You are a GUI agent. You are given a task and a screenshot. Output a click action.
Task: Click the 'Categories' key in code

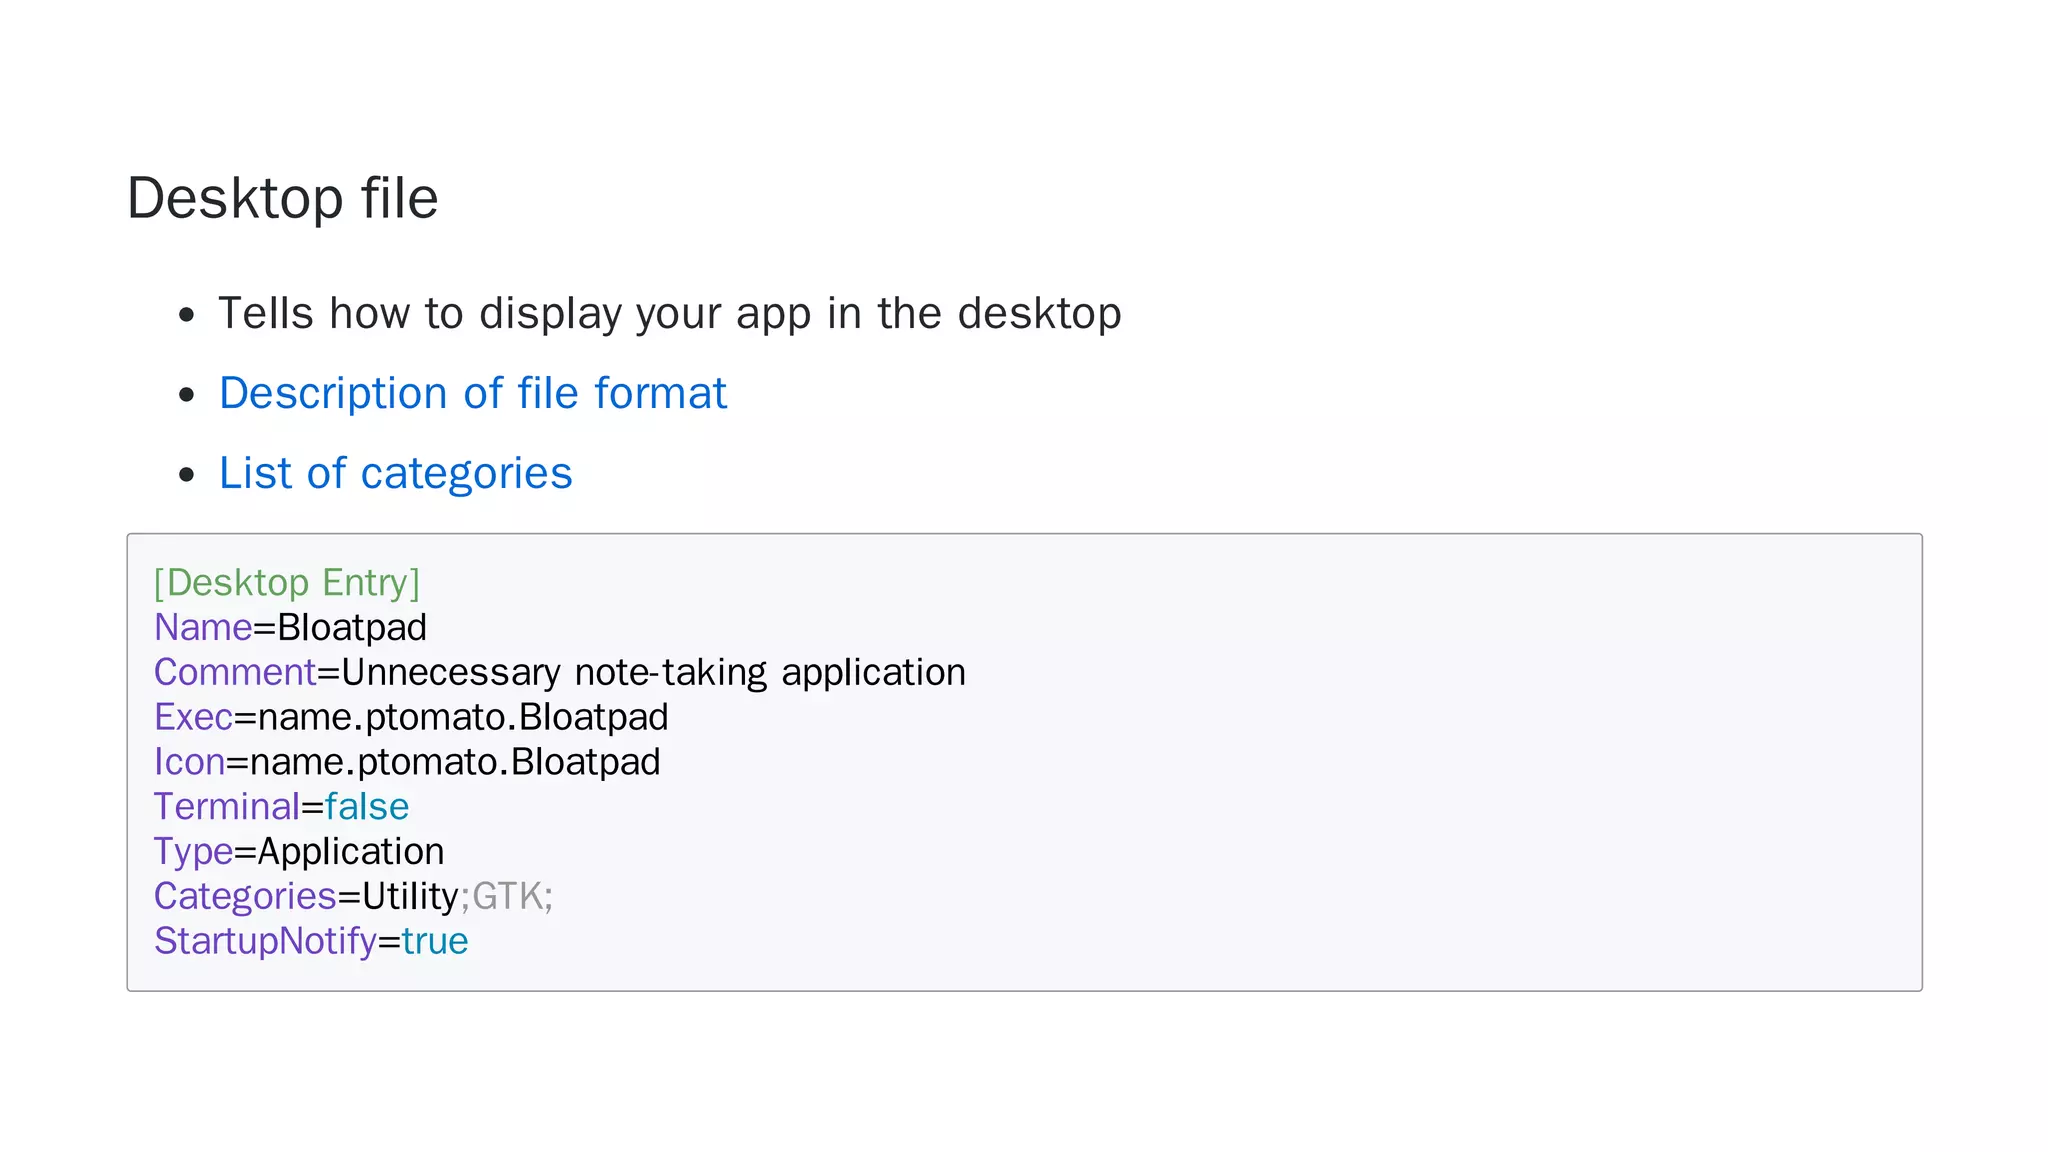click(x=245, y=897)
